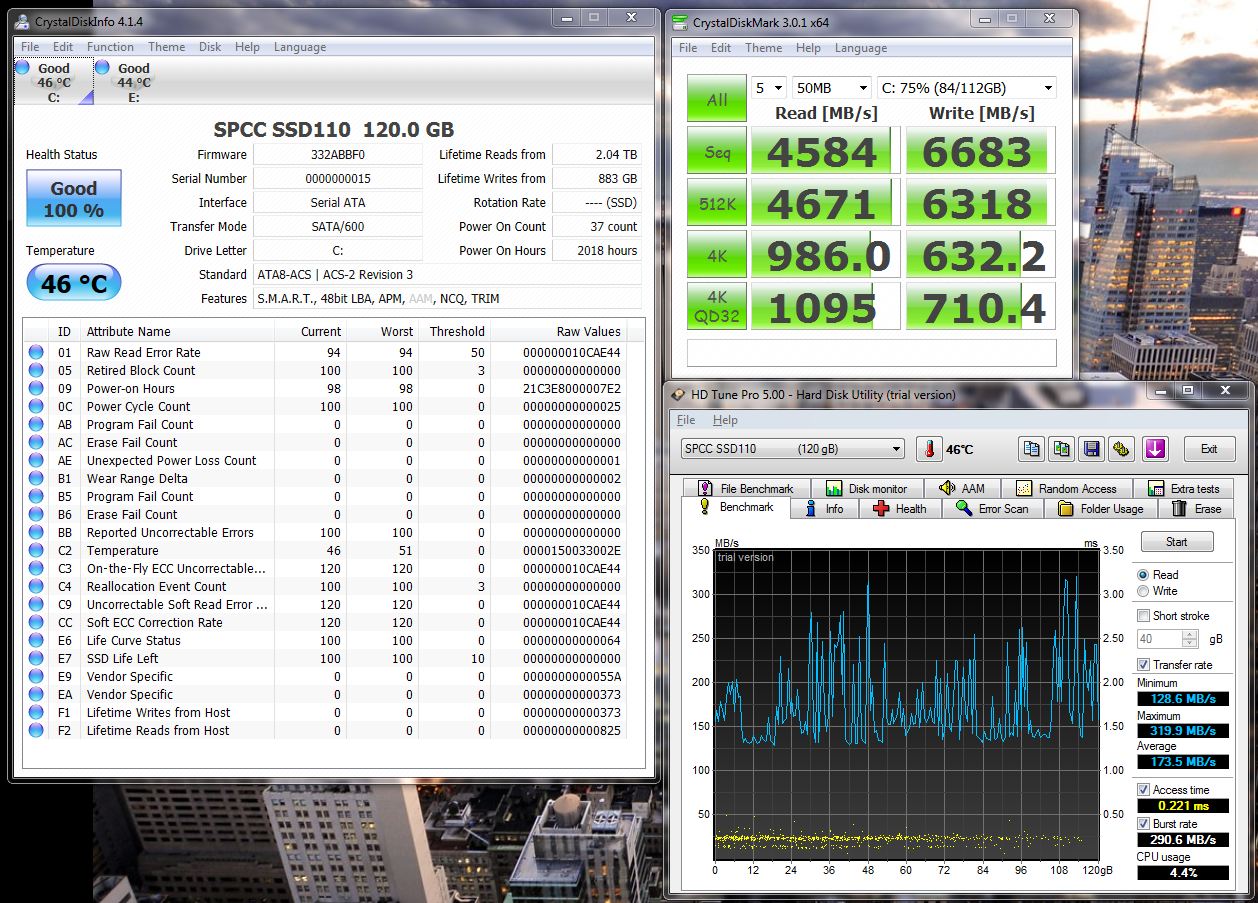This screenshot has height=903, width=1258.
Task: Select the Unexpected Power Loss Count status orb
Action: (37, 460)
